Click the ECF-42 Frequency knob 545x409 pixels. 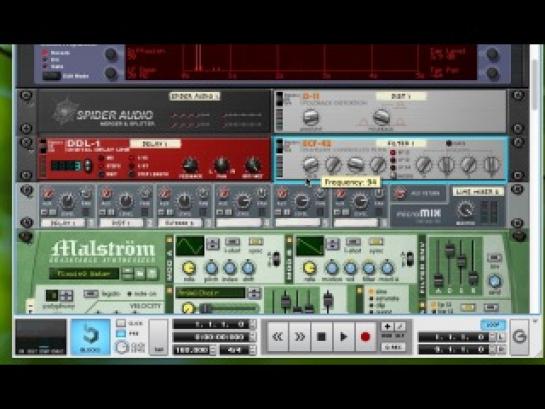pos(310,165)
